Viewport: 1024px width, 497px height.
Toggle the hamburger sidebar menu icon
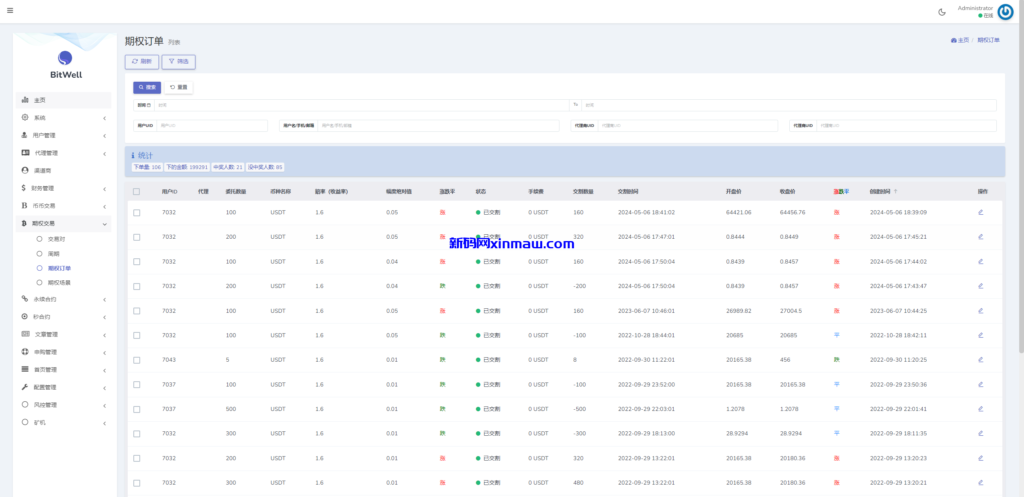pyautogui.click(x=10, y=11)
